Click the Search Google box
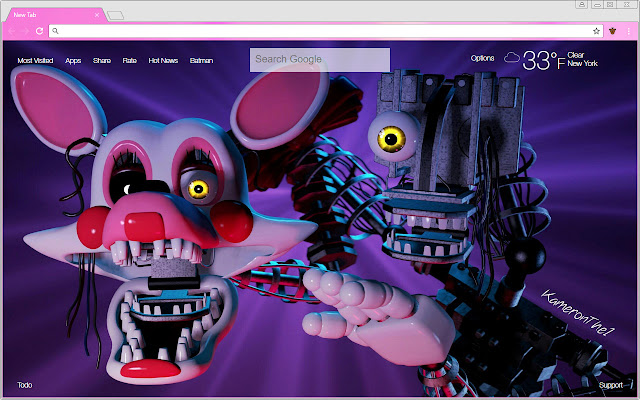The width and height of the screenshot is (640, 400). coord(320,60)
